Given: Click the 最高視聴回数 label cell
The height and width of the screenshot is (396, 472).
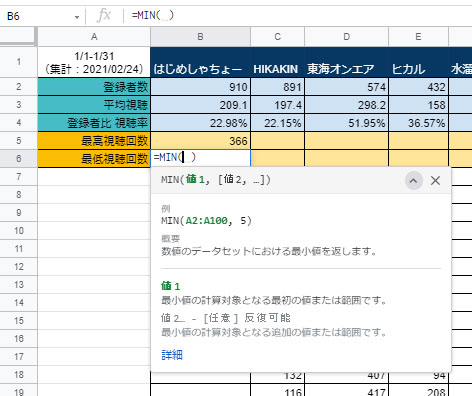Looking at the screenshot, I should click(x=94, y=141).
